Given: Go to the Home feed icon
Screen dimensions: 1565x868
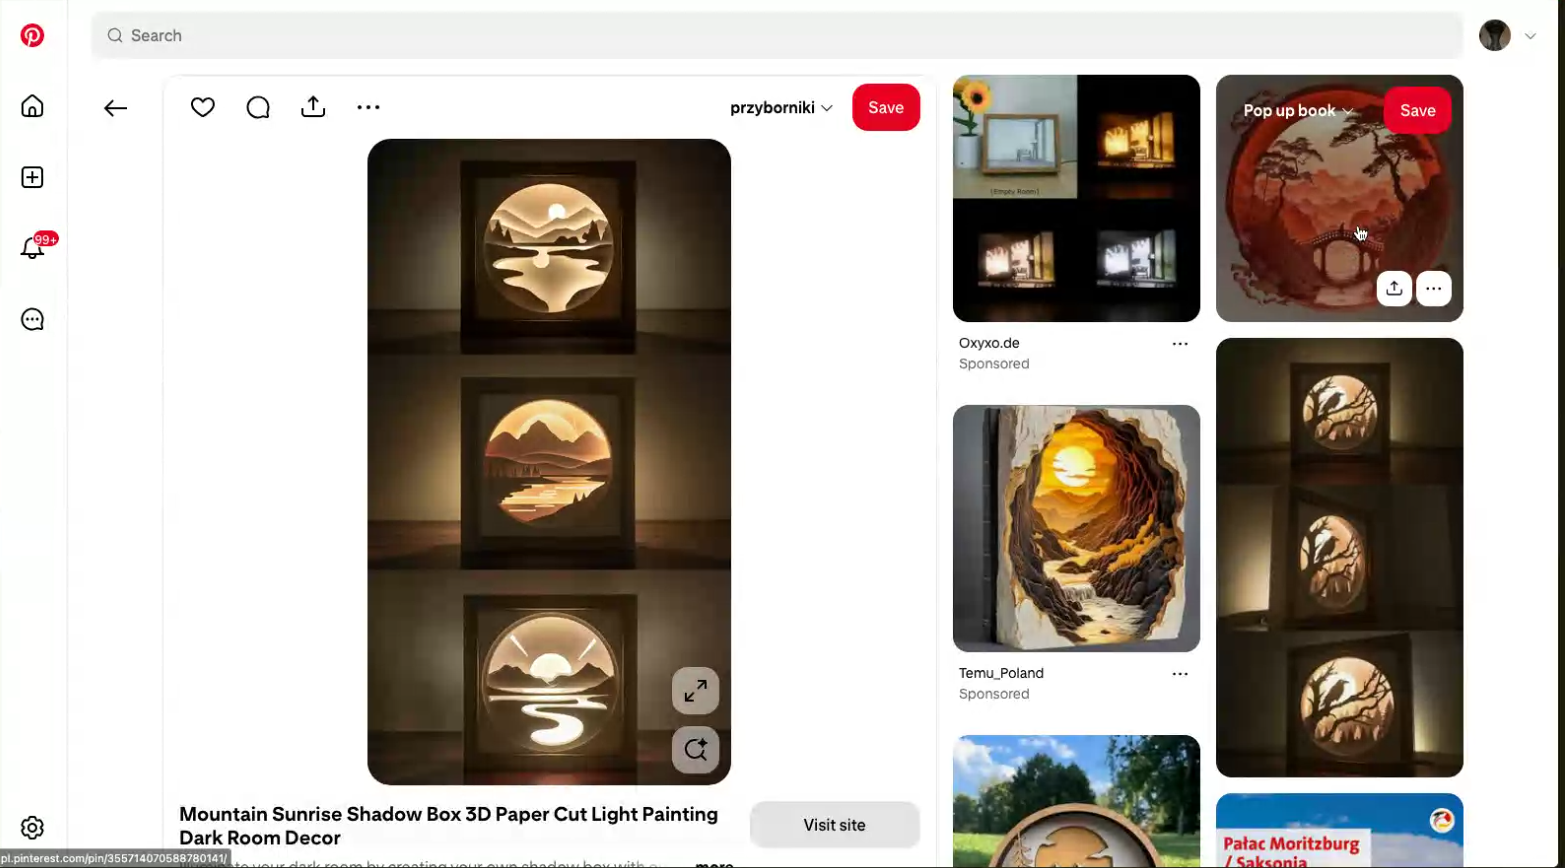Looking at the screenshot, I should click(32, 106).
